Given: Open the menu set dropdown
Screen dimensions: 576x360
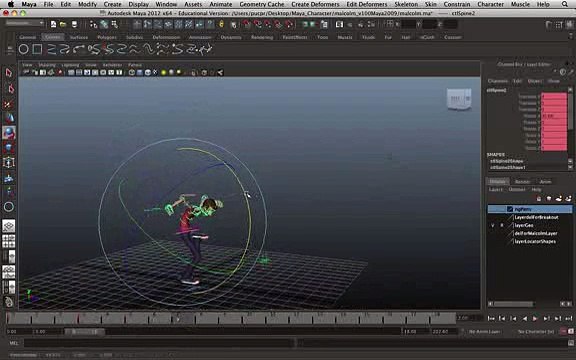Looking at the screenshot, I should click(x=25, y=23).
